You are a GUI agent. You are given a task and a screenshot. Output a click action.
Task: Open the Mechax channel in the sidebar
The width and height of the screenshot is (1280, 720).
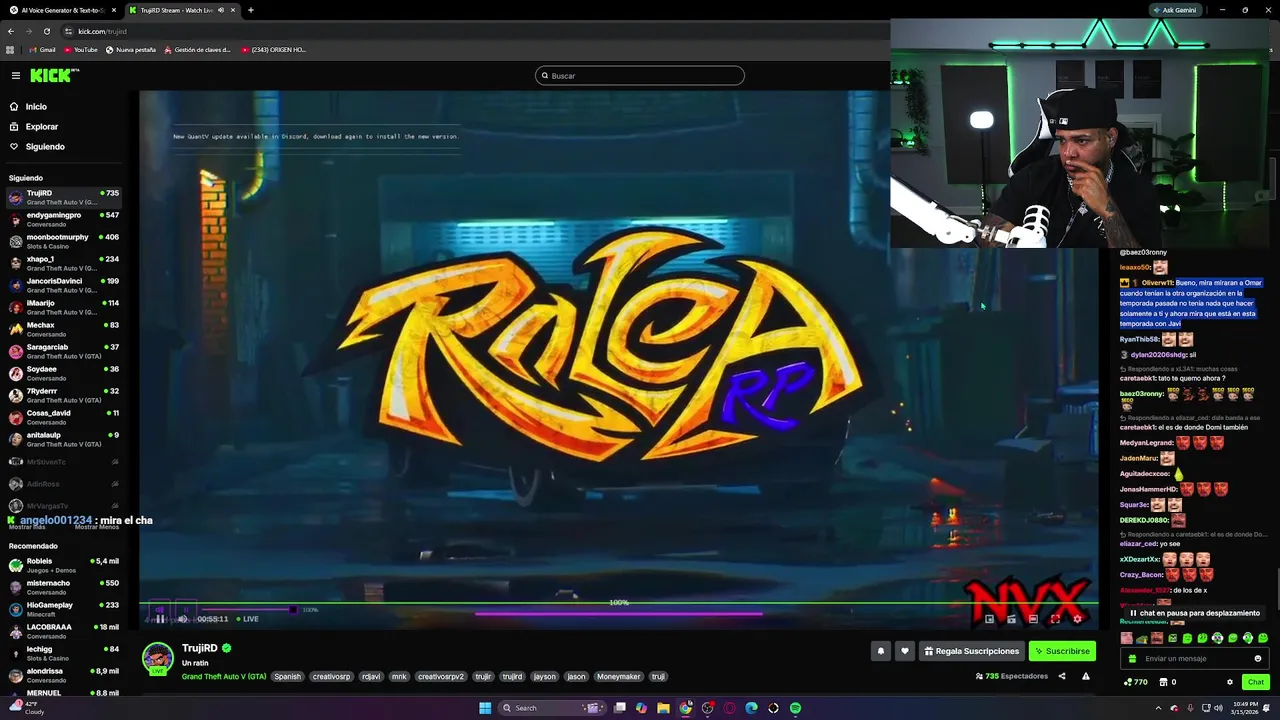(65, 329)
